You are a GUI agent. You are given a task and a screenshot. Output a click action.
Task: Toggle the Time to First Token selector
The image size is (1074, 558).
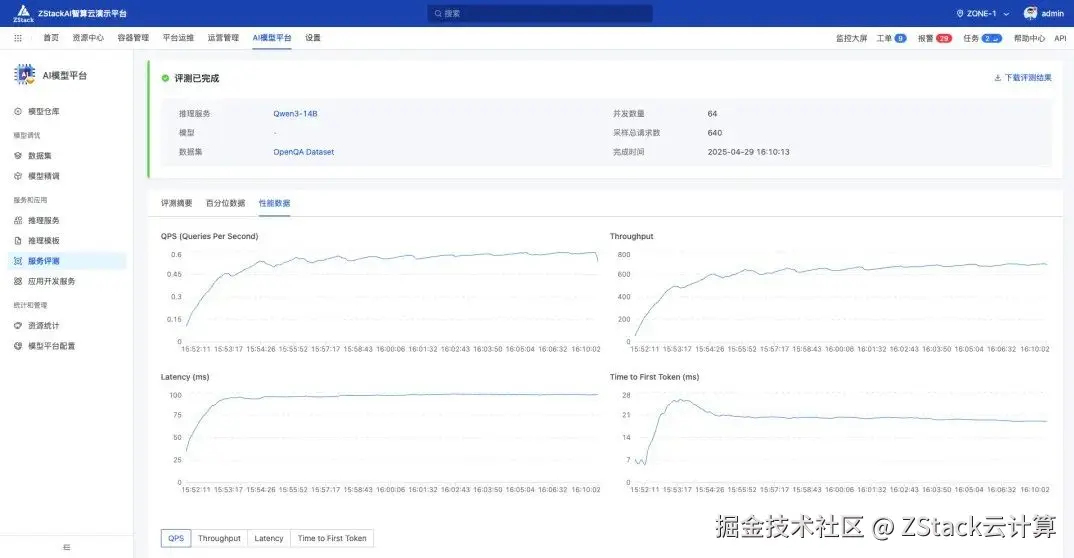pyautogui.click(x=332, y=538)
